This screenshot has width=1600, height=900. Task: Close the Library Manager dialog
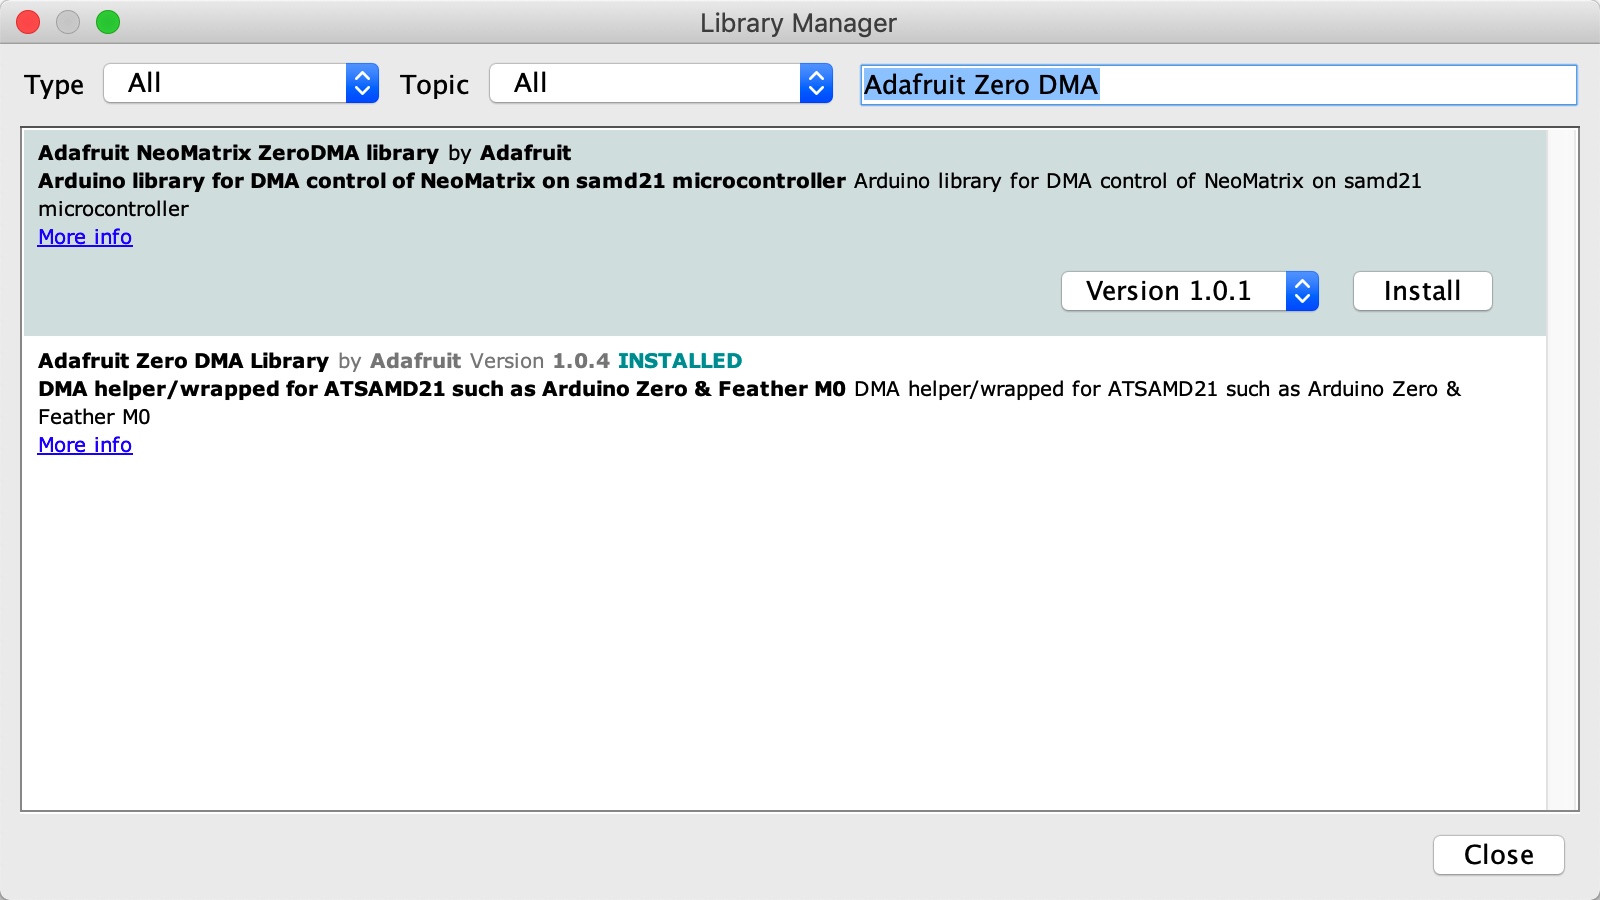[x=1498, y=855]
